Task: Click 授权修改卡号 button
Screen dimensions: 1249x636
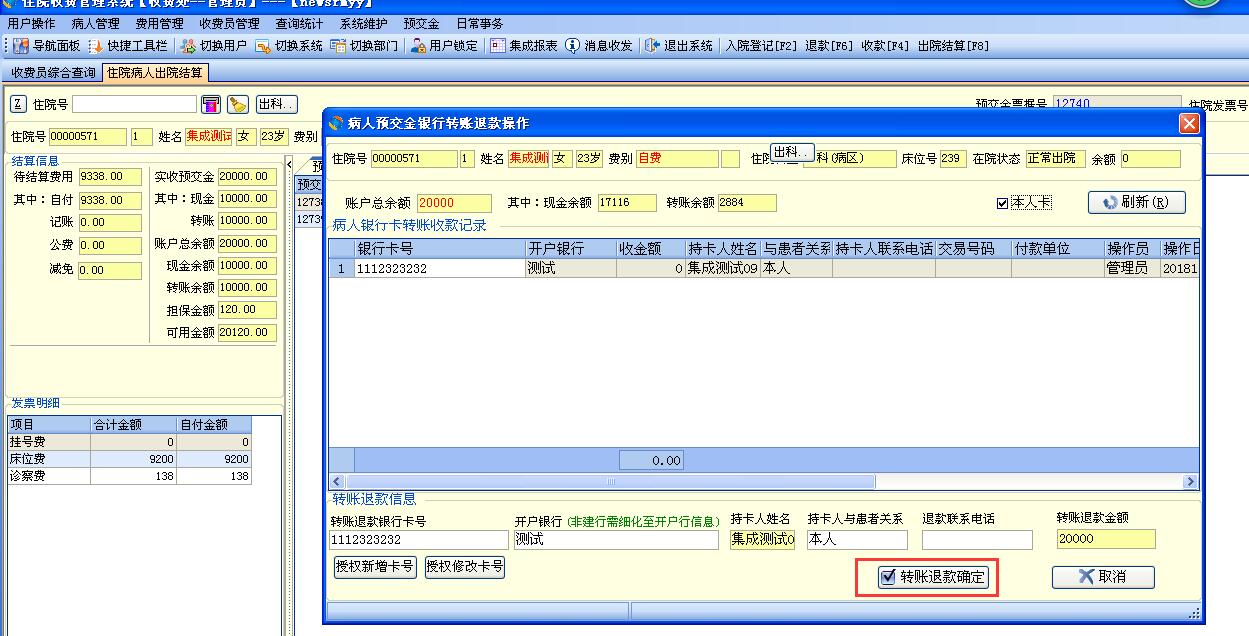Action: click(x=465, y=568)
